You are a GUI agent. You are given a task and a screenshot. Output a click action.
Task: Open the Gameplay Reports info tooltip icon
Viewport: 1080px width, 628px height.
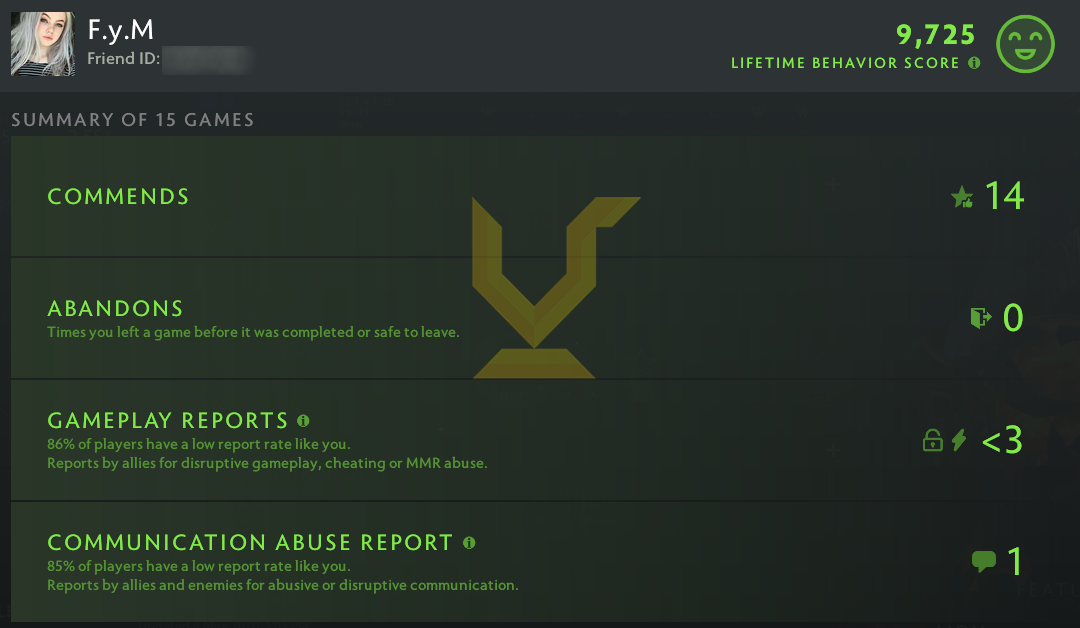[303, 421]
